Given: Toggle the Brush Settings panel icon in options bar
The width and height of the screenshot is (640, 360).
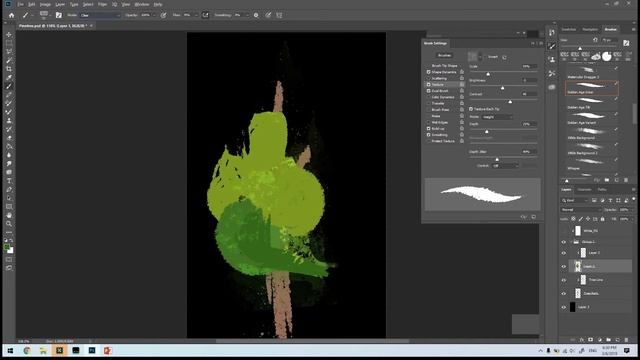Looking at the screenshot, I should point(59,15).
